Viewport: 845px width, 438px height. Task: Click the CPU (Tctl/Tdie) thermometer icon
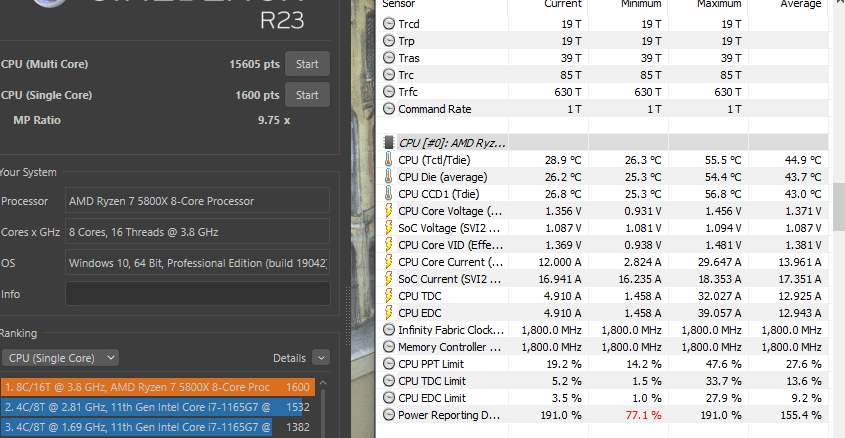(389, 159)
